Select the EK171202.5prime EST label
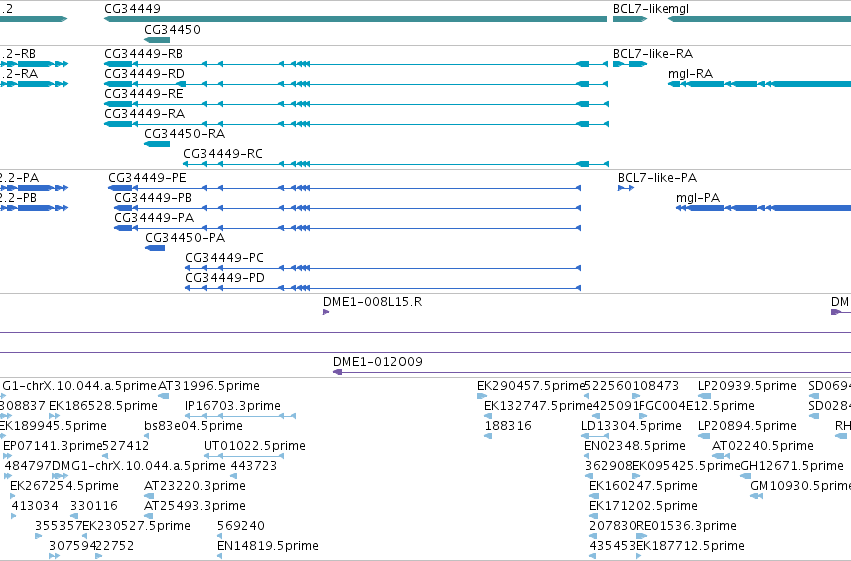 [x=643, y=506]
